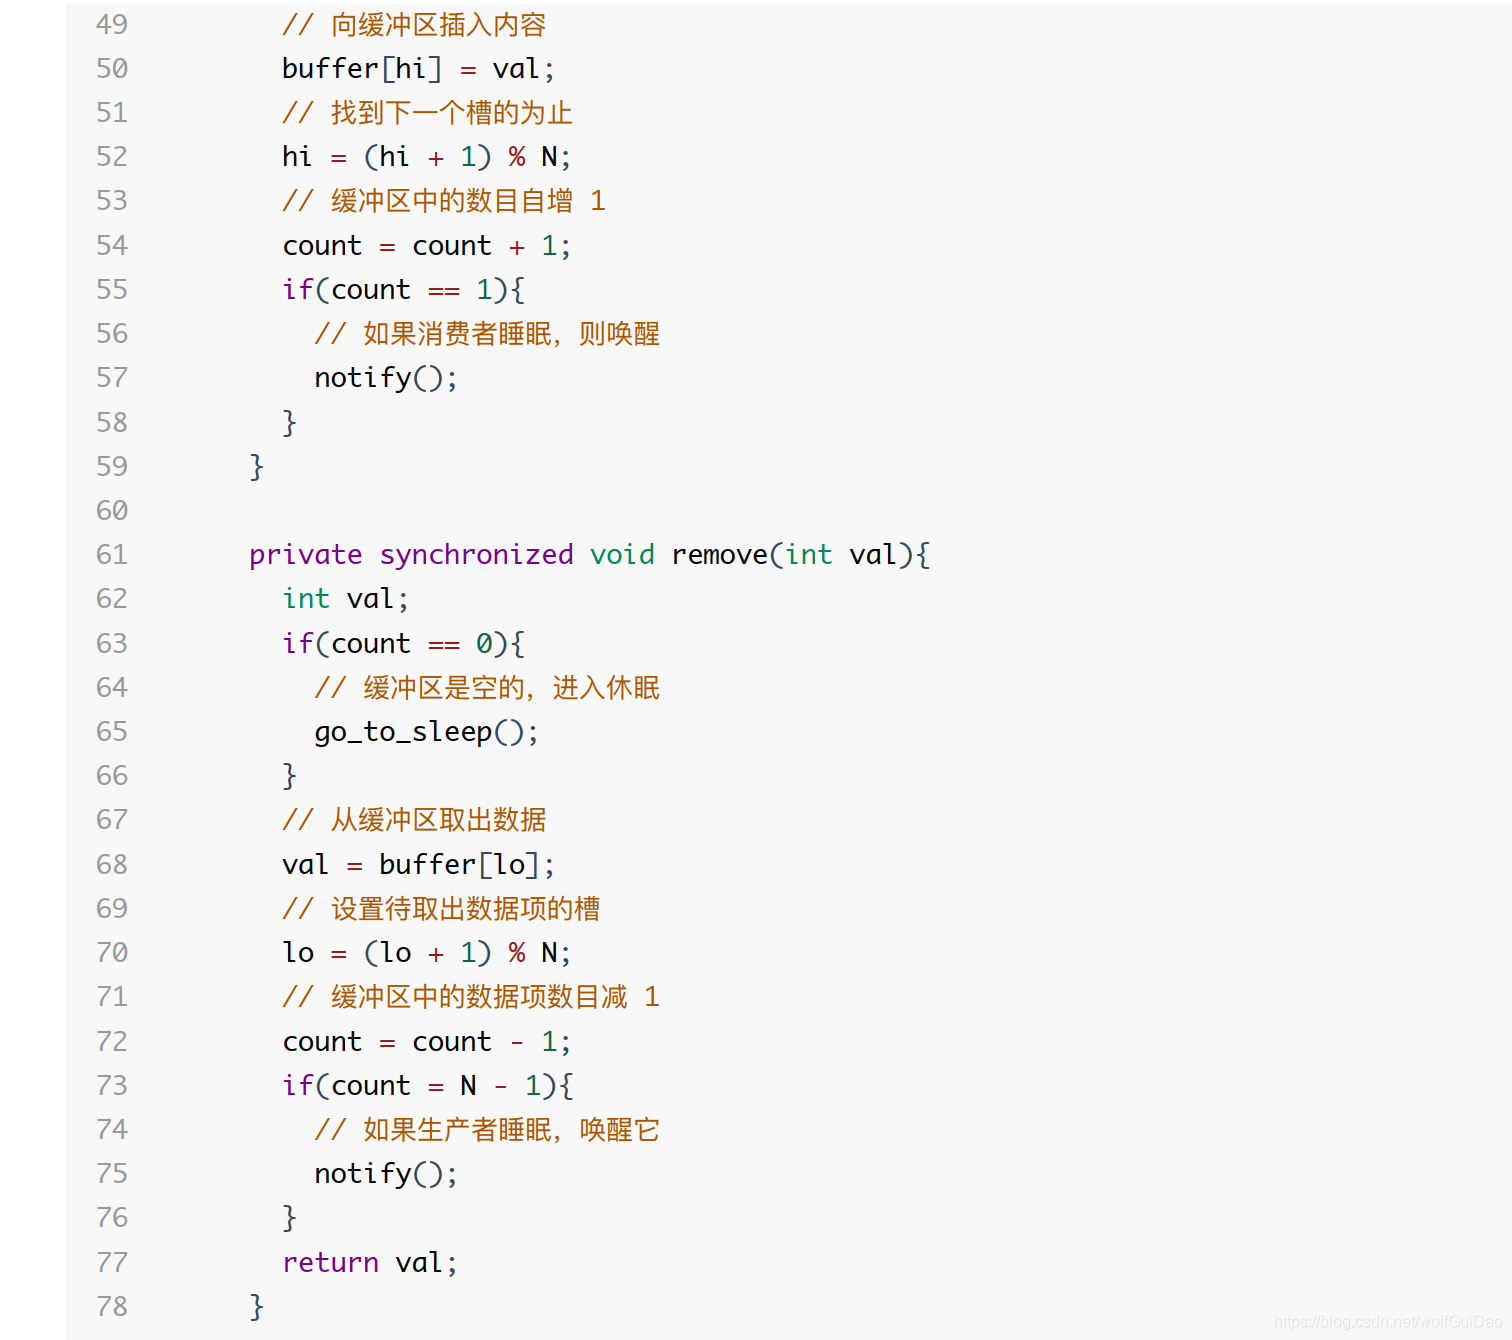The width and height of the screenshot is (1512, 1340).
Task: Click the 'void' keyword on line 61
Action: [622, 554]
